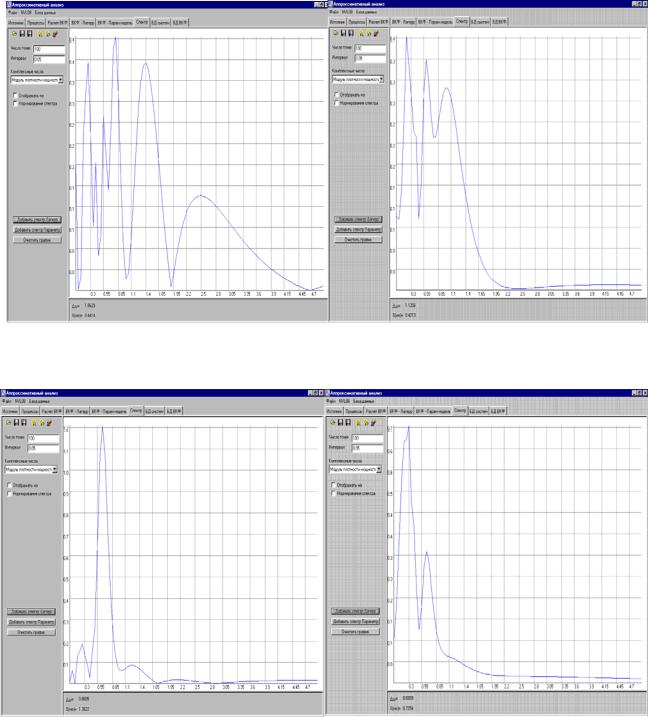The width and height of the screenshot is (648, 717).
Task: Toggle the 'Отображать на' checkbox in the bottom-left window
Action: click(x=10, y=485)
